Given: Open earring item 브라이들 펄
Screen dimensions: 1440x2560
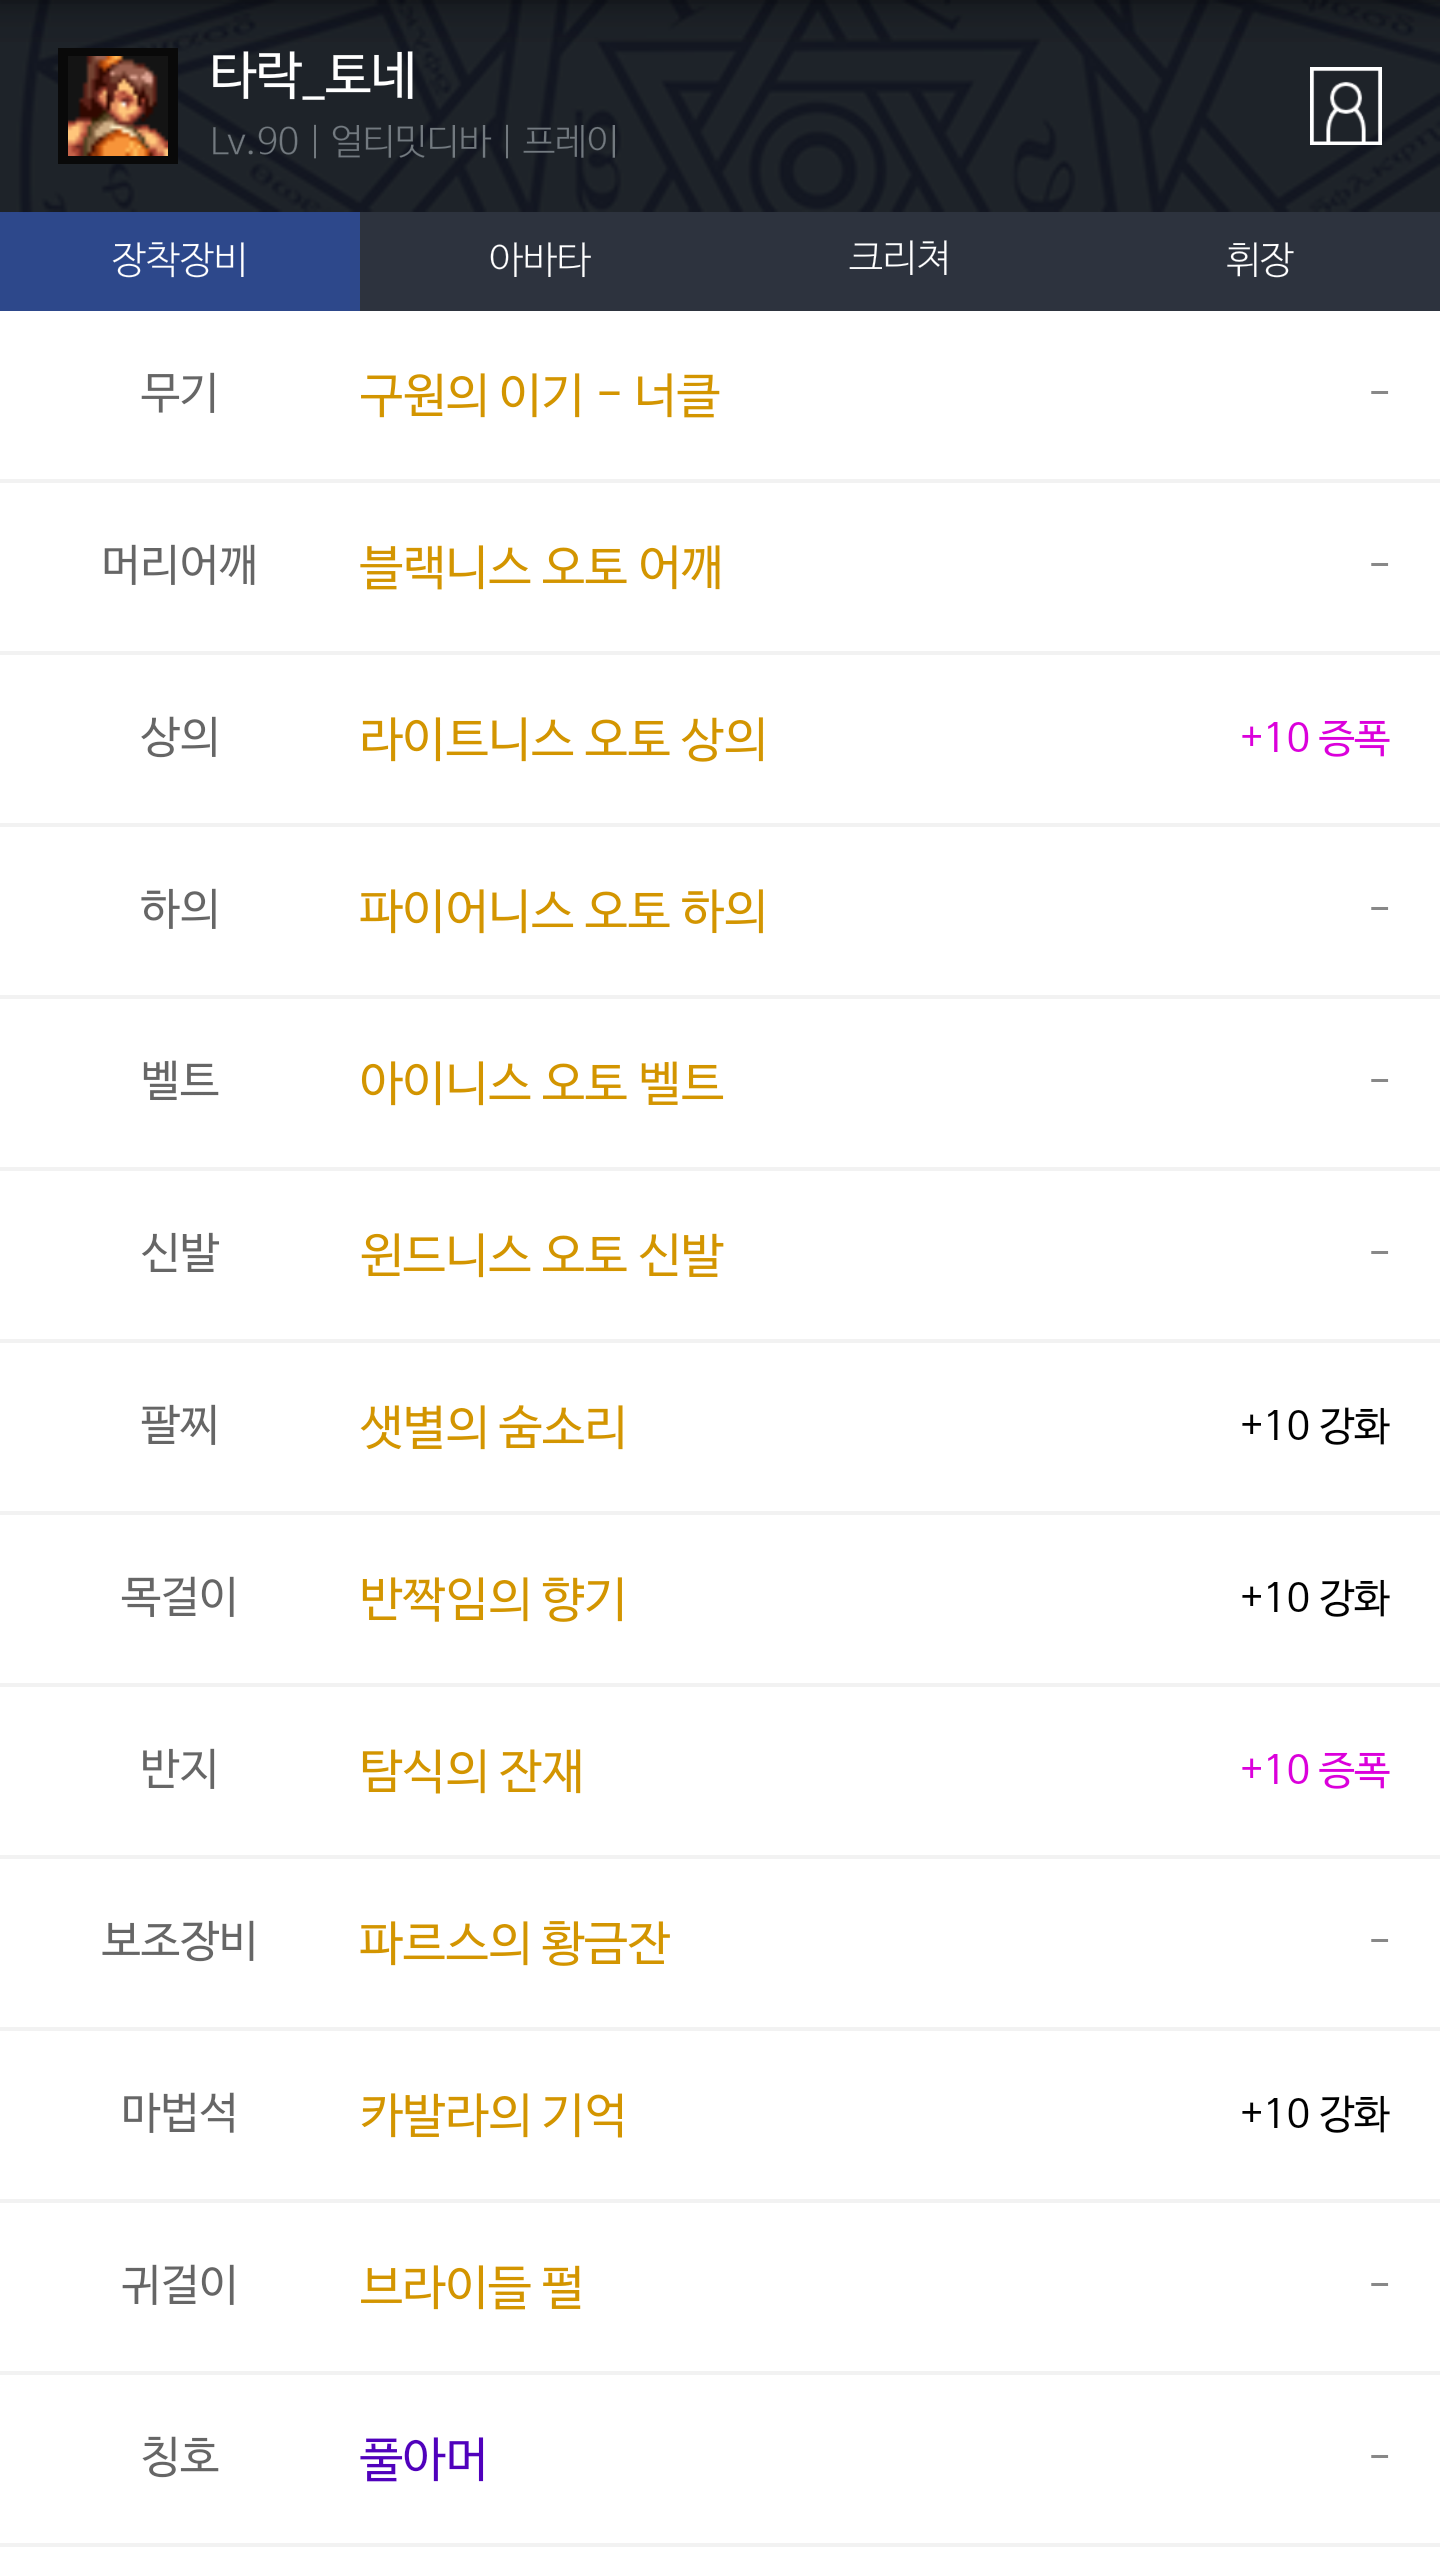Looking at the screenshot, I should click(x=471, y=2287).
